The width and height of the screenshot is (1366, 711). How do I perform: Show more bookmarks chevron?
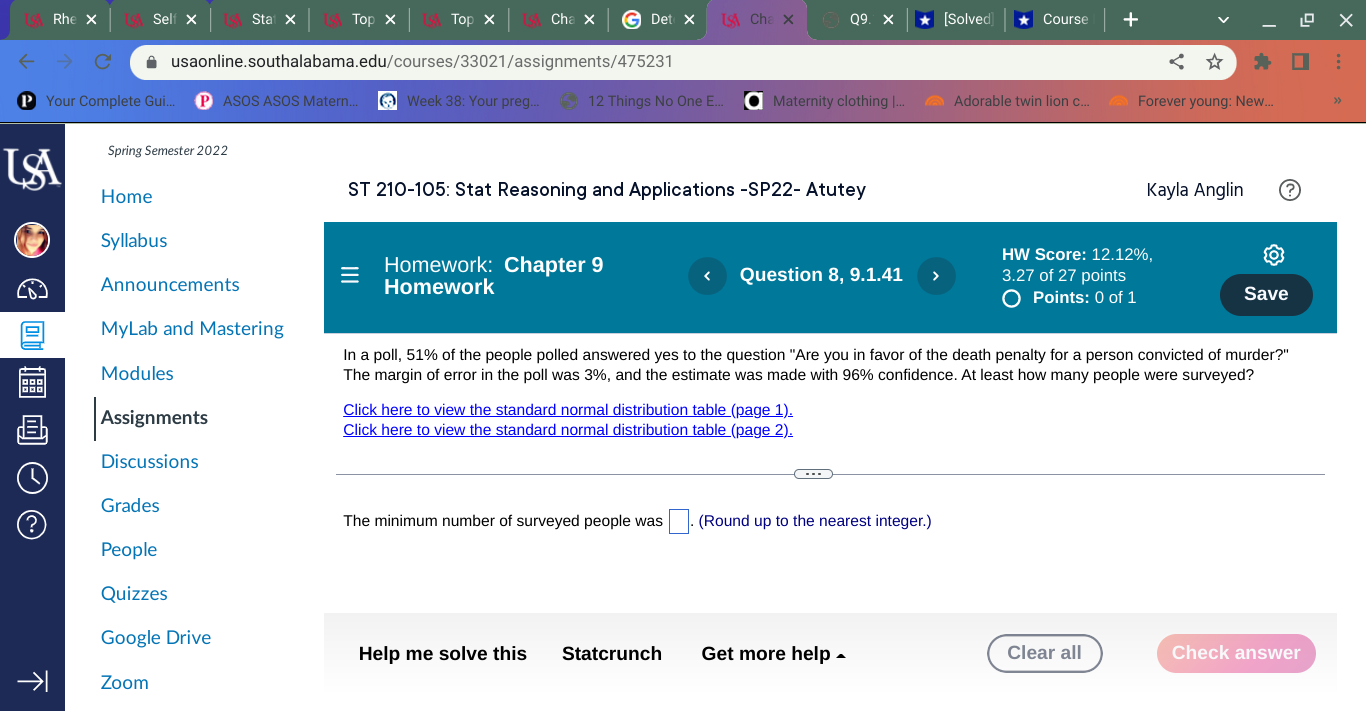(x=1336, y=101)
